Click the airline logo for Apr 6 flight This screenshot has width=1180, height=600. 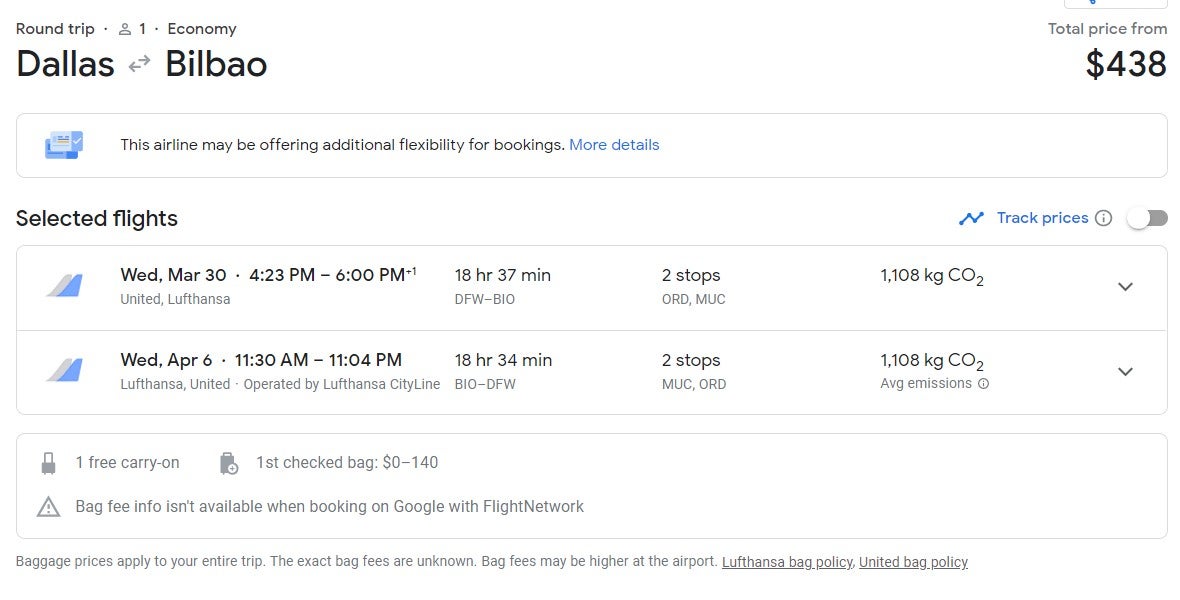pos(64,370)
